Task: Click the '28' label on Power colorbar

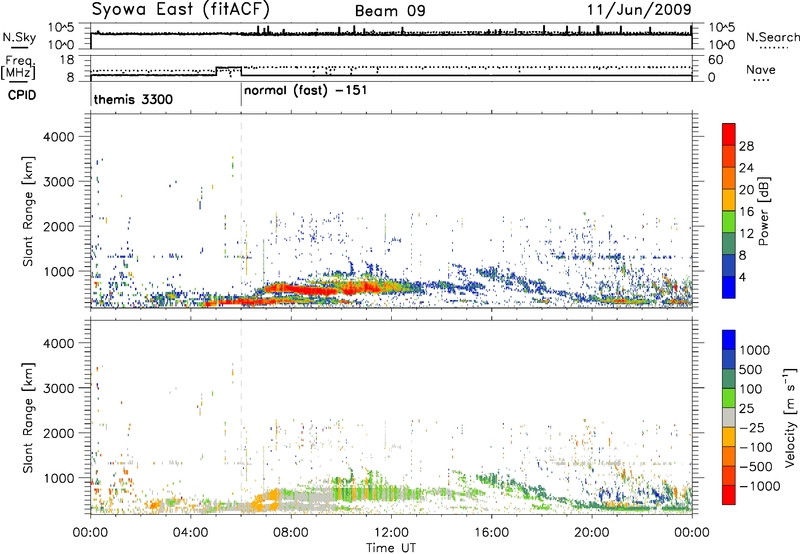Action: pyautogui.click(x=746, y=146)
